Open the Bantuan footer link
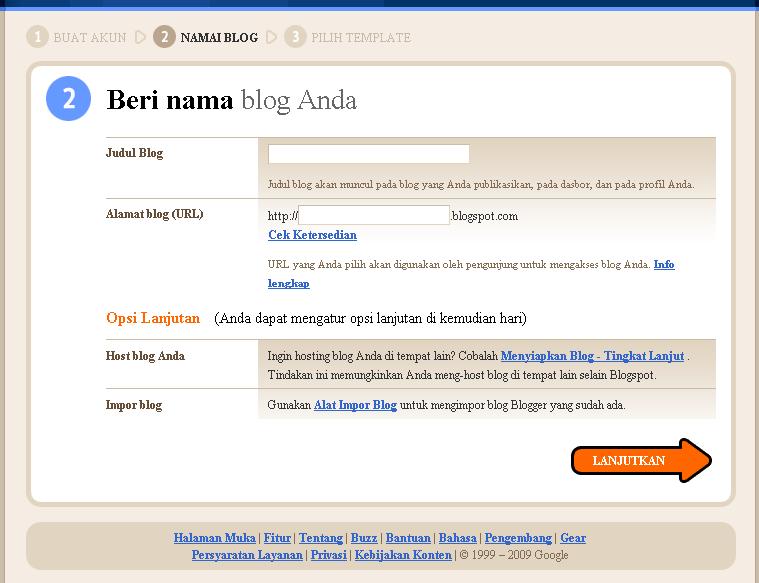This screenshot has height=583, width=759. click(408, 538)
